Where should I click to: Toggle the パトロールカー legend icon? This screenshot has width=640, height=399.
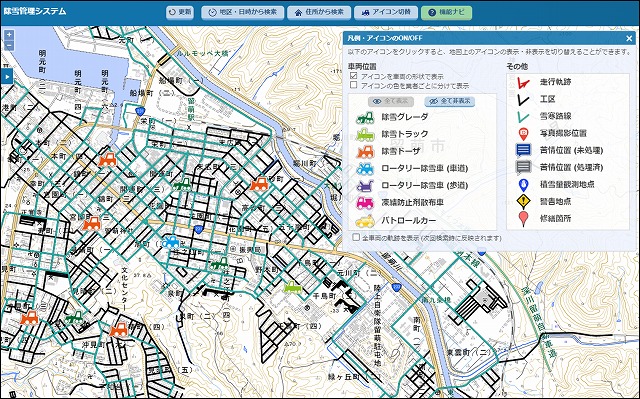point(365,221)
